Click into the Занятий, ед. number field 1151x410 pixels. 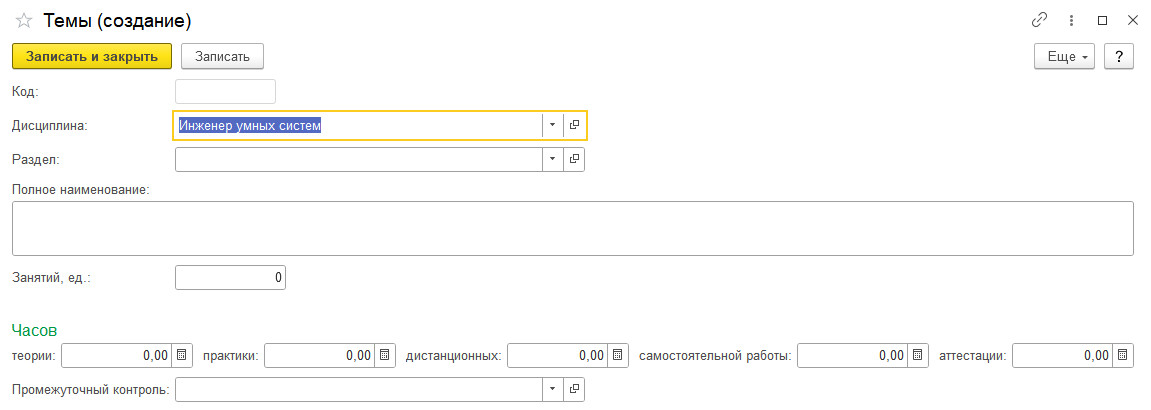230,277
